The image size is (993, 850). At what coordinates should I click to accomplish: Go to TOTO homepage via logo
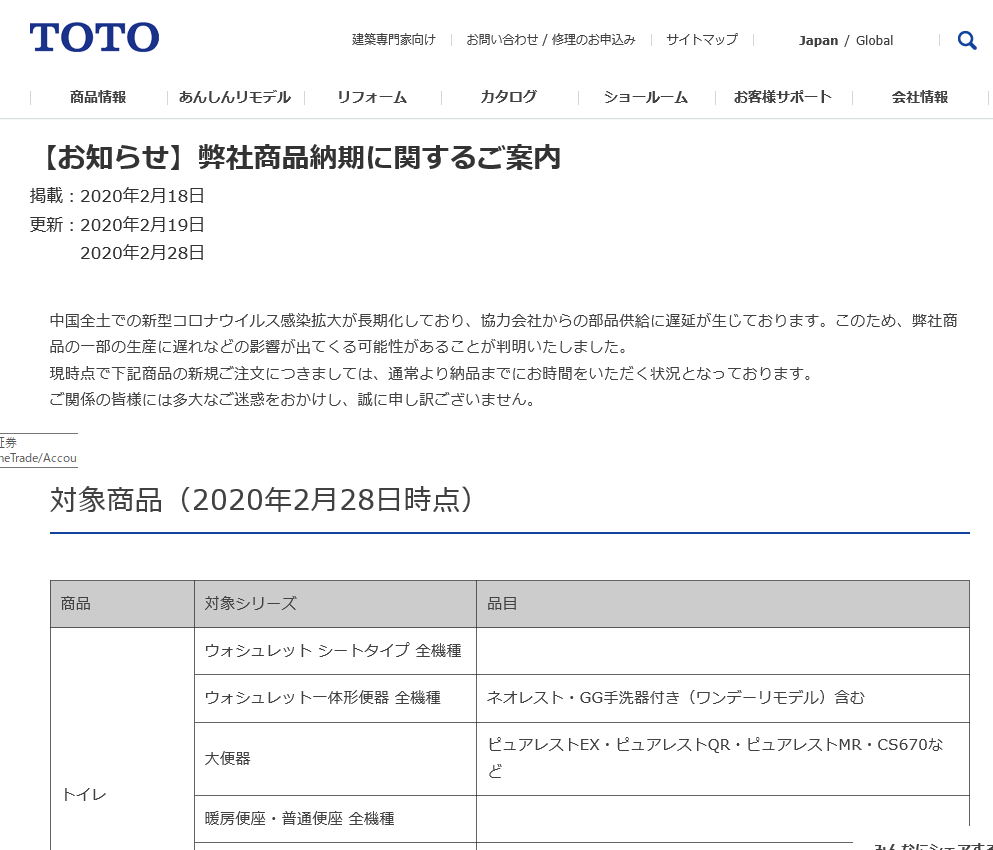pos(94,37)
